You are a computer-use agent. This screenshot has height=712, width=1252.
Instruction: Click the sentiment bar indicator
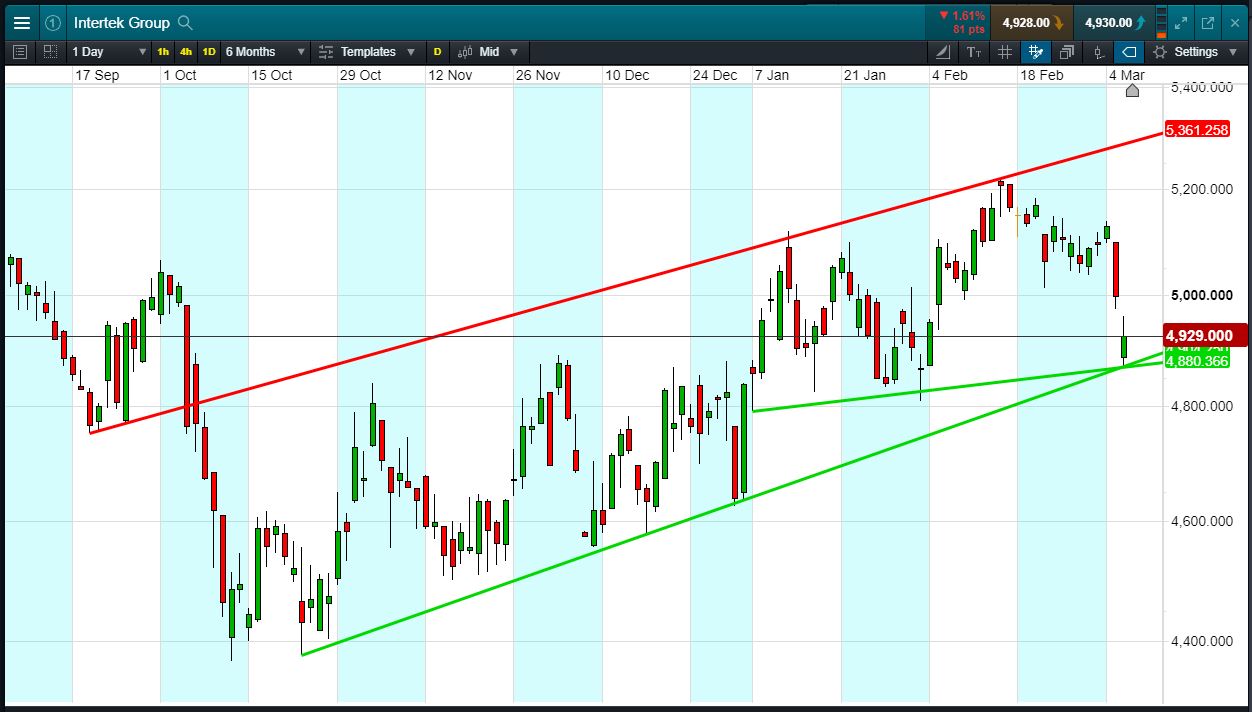[1160, 22]
